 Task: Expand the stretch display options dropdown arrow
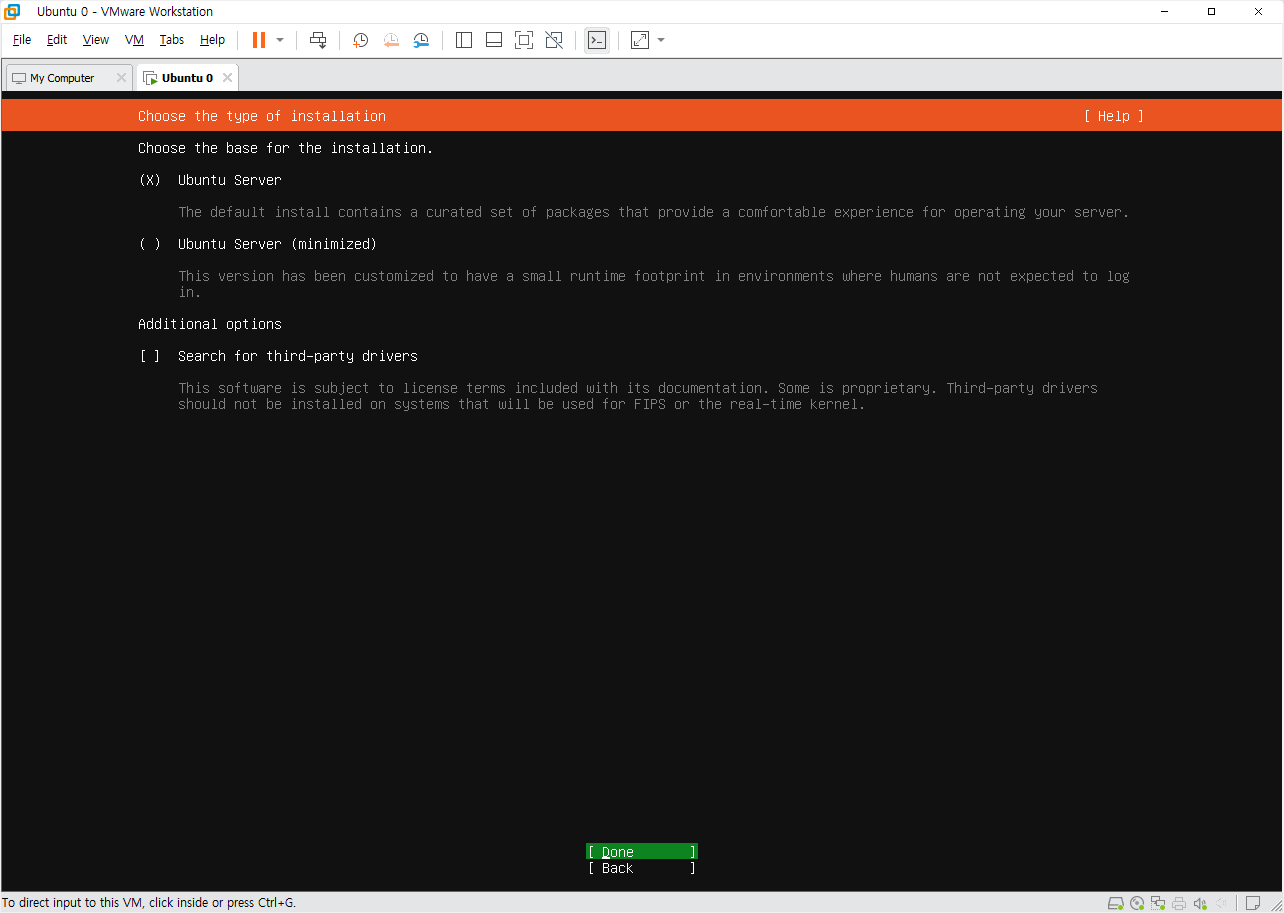tap(661, 40)
